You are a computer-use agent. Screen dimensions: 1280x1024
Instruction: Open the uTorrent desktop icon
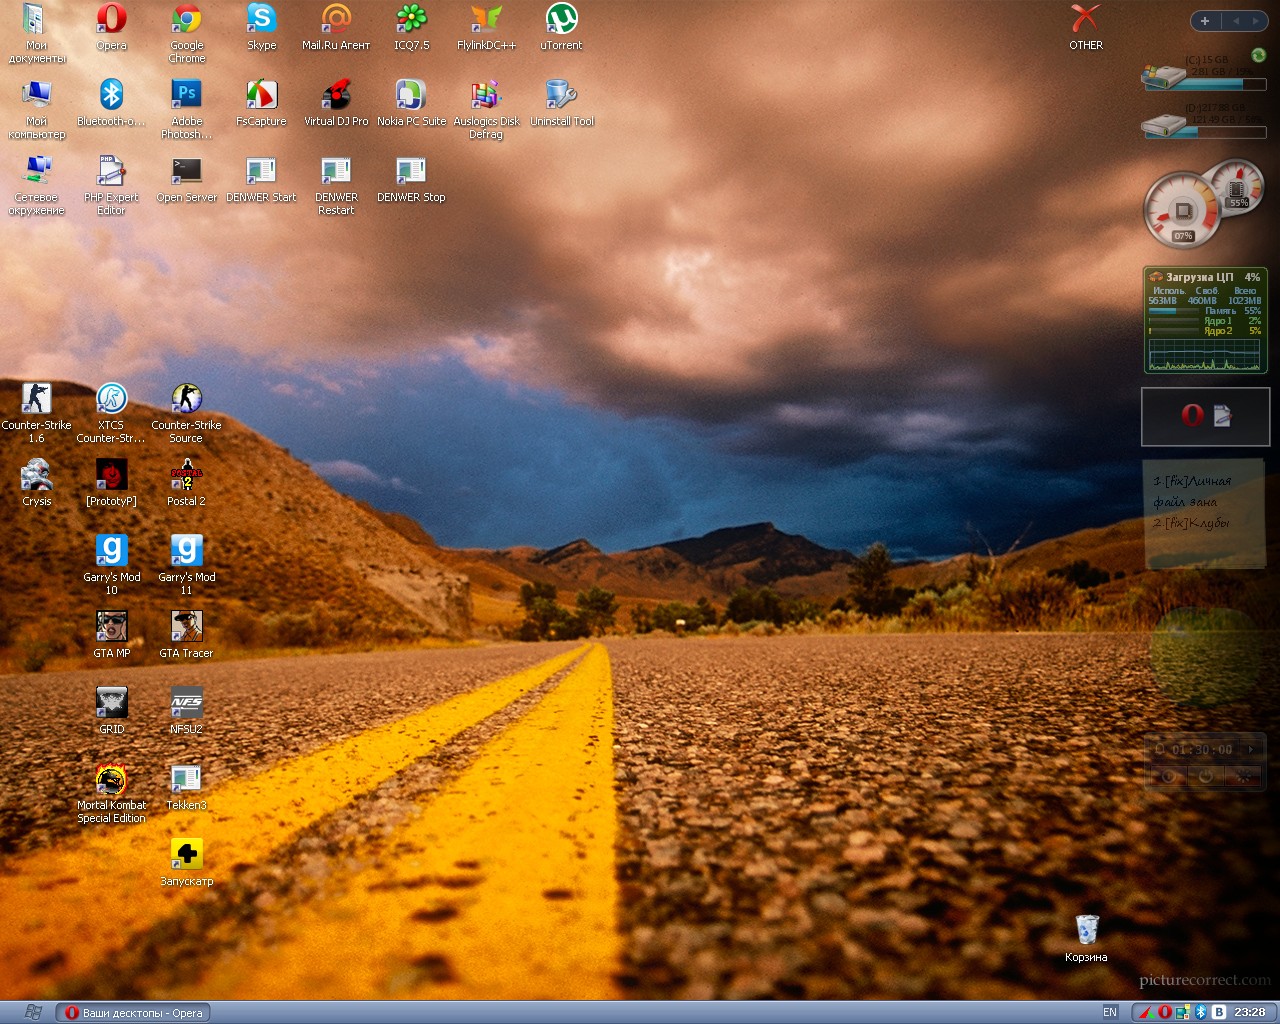click(561, 20)
